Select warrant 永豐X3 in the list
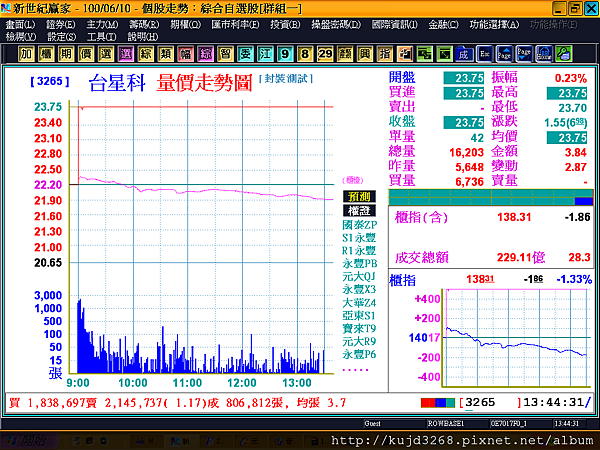600x450 pixels. pos(359,289)
